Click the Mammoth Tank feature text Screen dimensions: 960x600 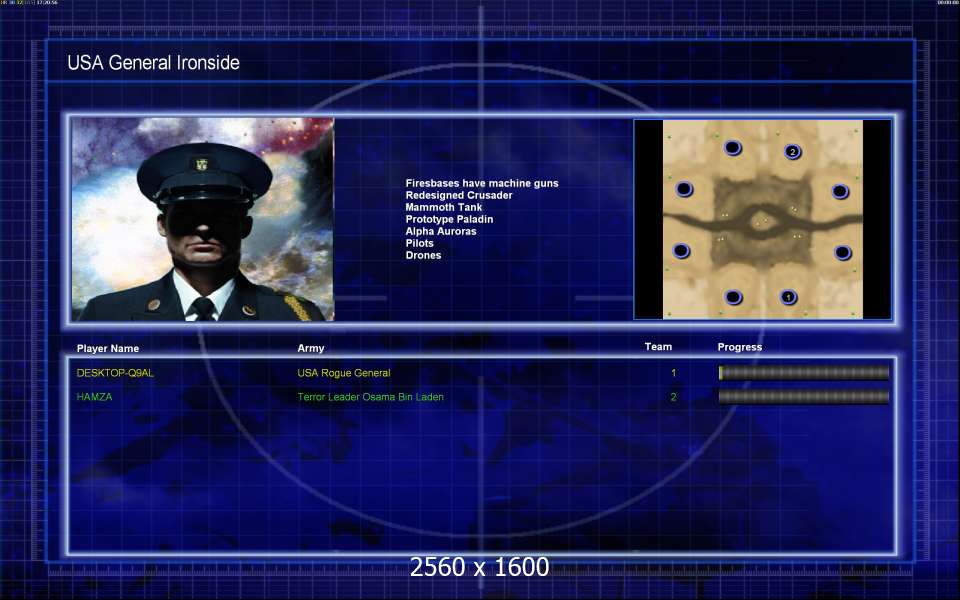[x=444, y=207]
